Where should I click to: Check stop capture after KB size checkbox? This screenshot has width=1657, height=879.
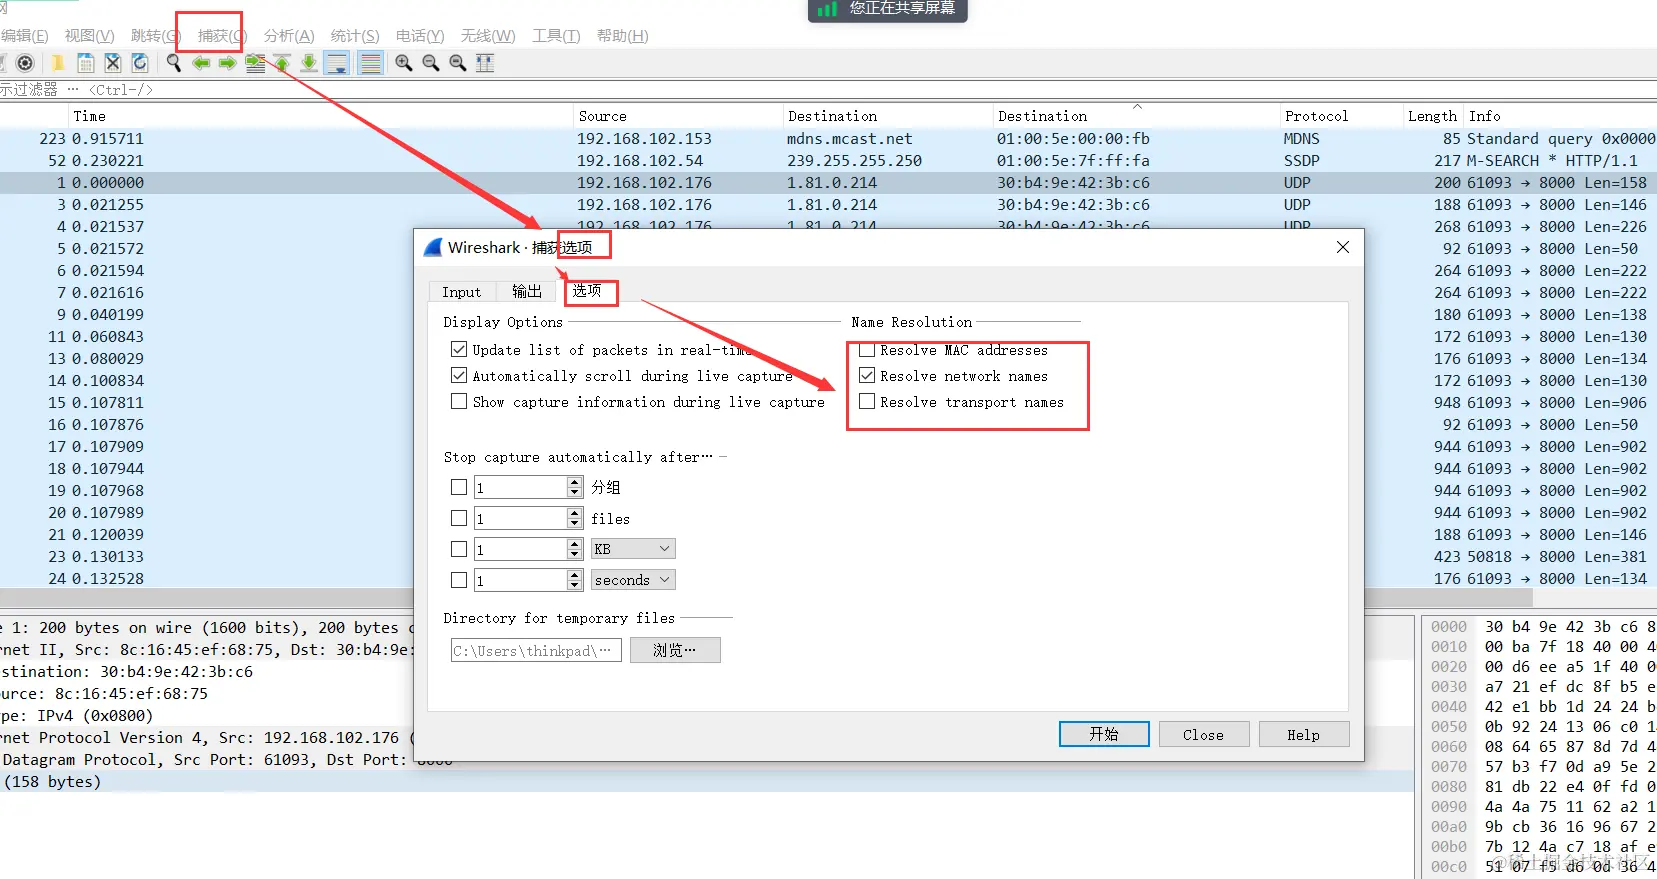[x=459, y=549]
